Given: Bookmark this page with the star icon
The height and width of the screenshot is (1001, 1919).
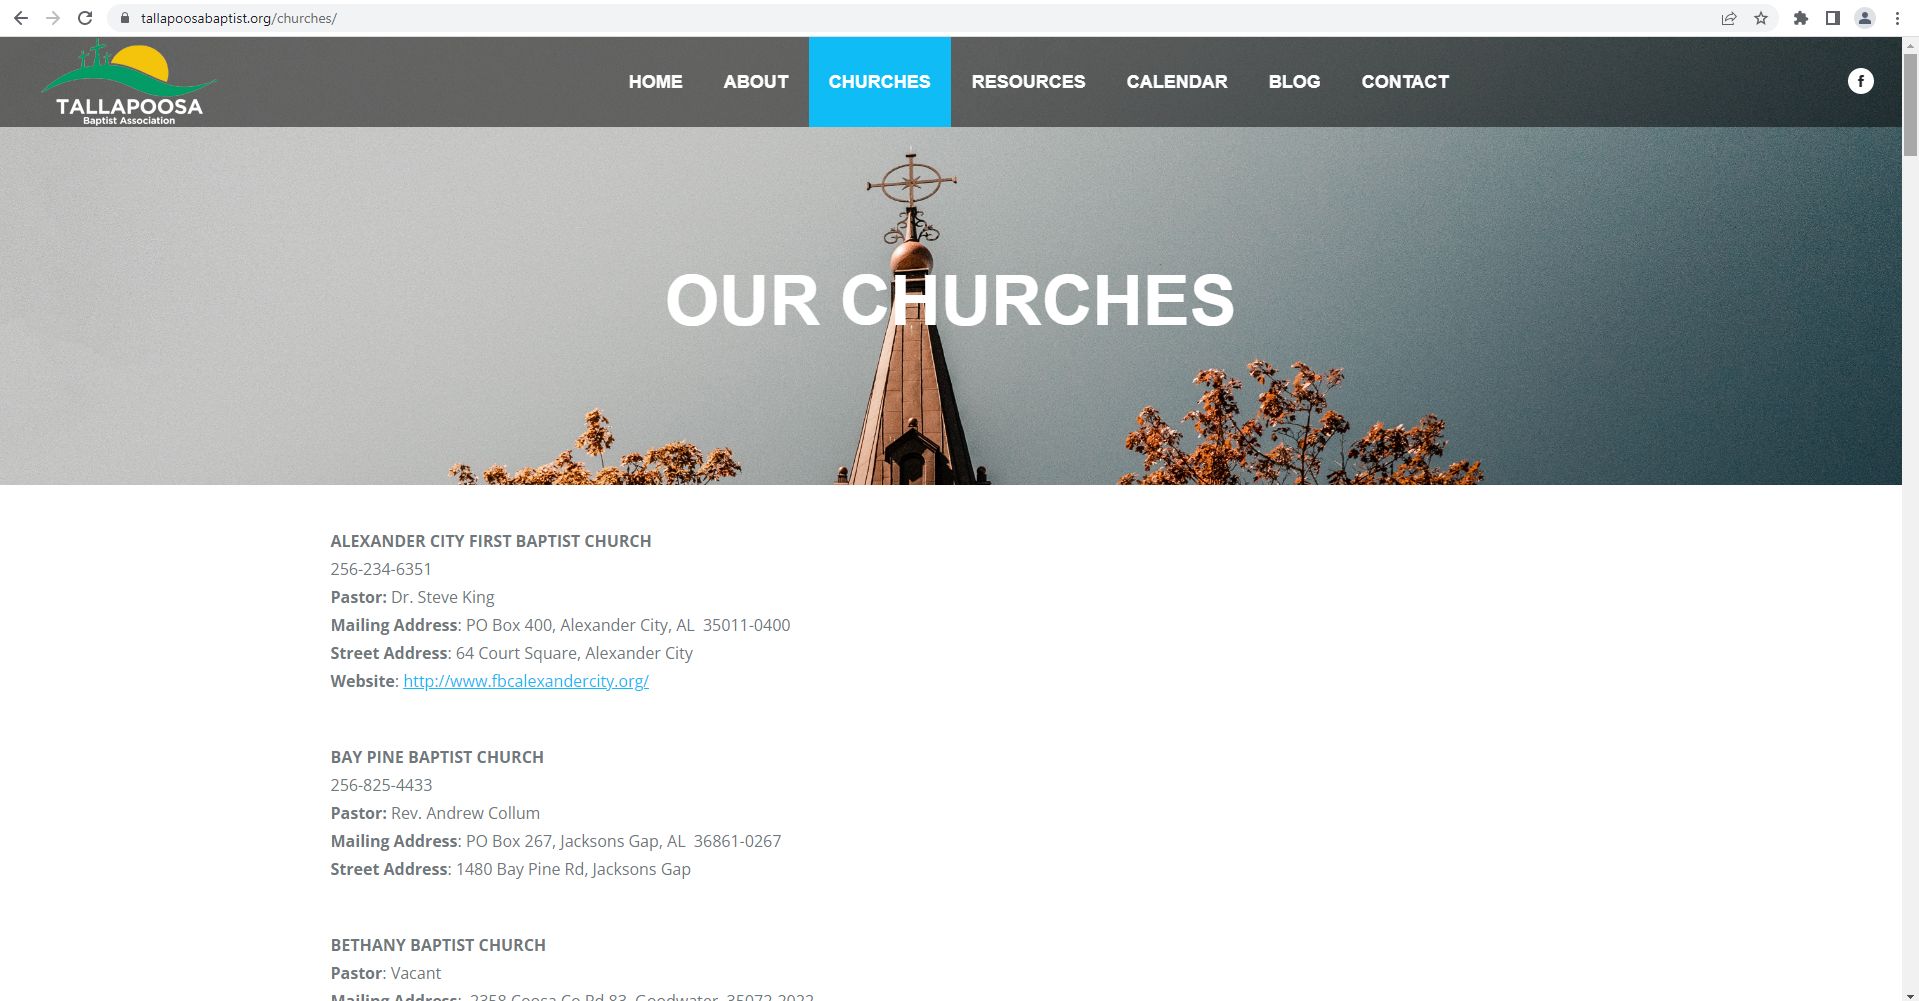Looking at the screenshot, I should pos(1761,18).
